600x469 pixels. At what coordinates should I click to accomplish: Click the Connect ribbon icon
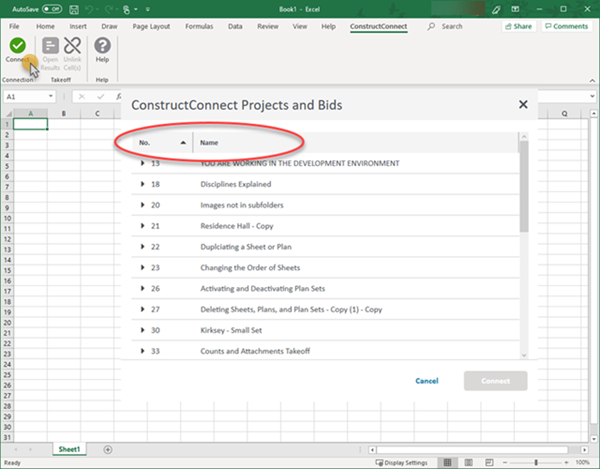[18, 46]
